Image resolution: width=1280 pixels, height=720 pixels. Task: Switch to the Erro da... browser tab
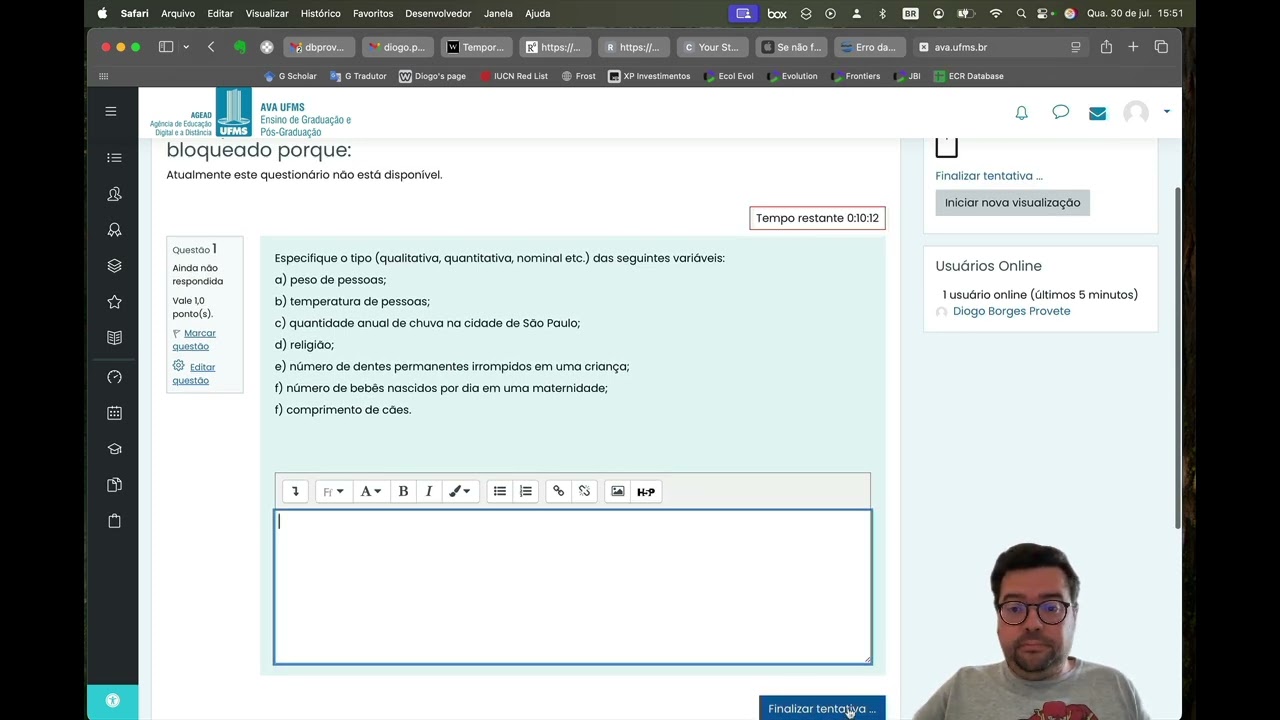tap(870, 47)
